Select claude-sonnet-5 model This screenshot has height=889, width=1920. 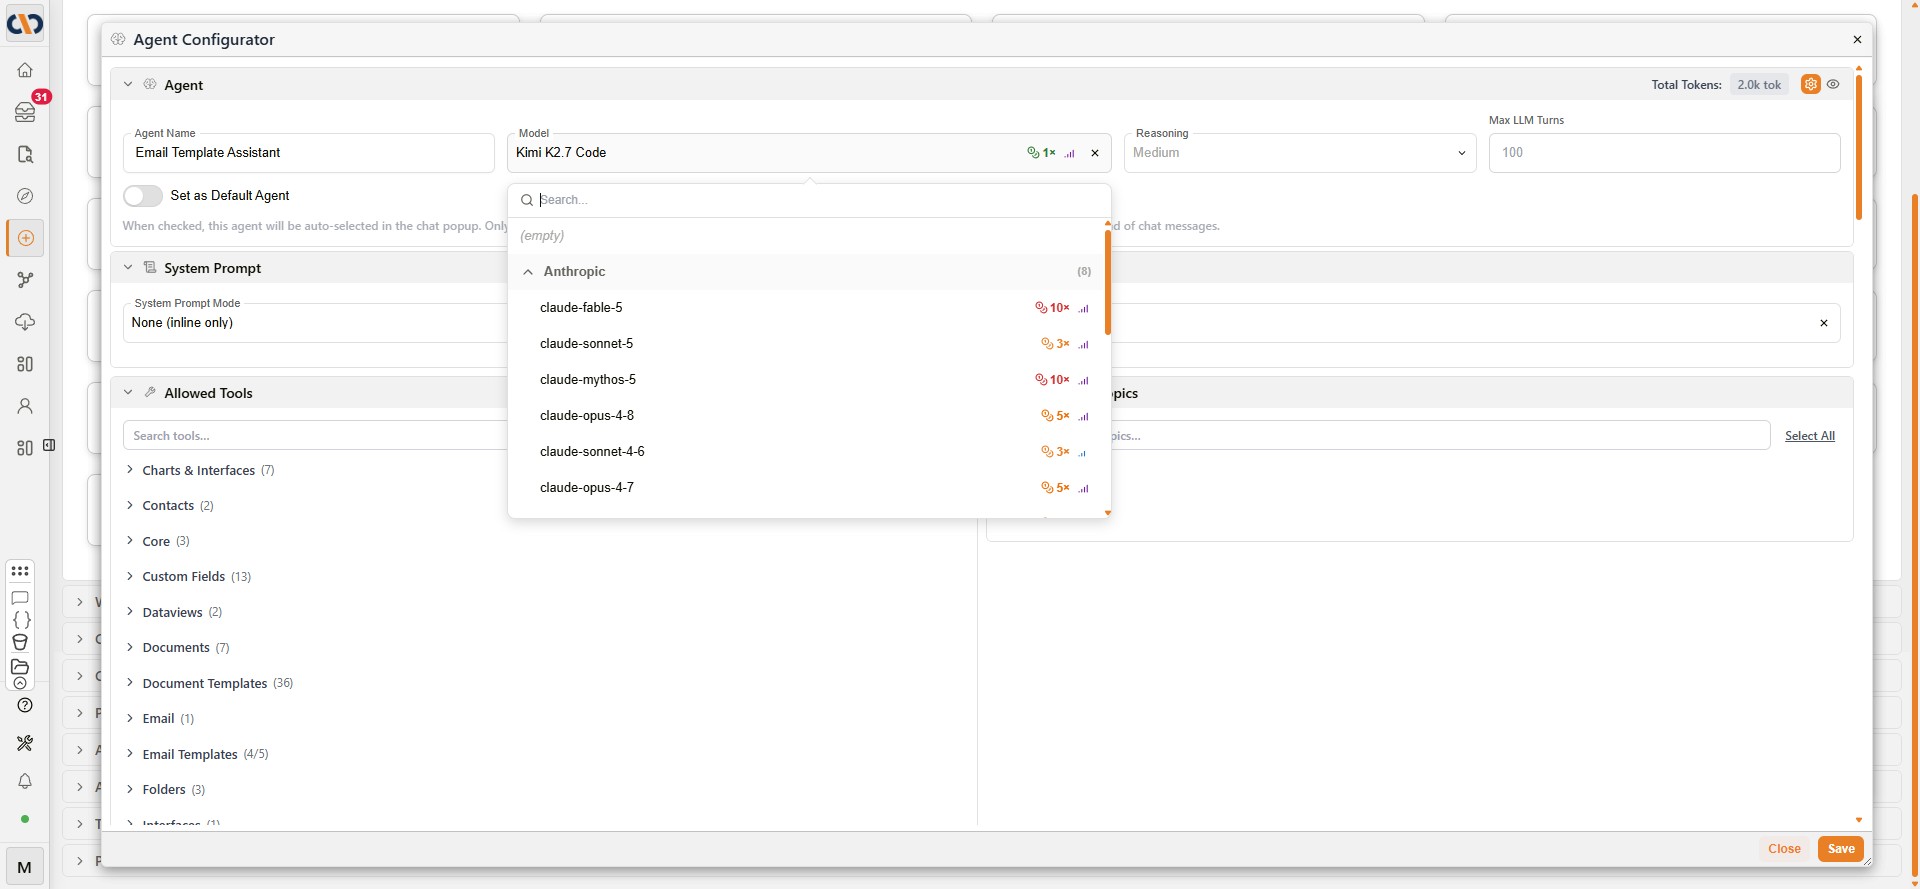tap(806, 344)
